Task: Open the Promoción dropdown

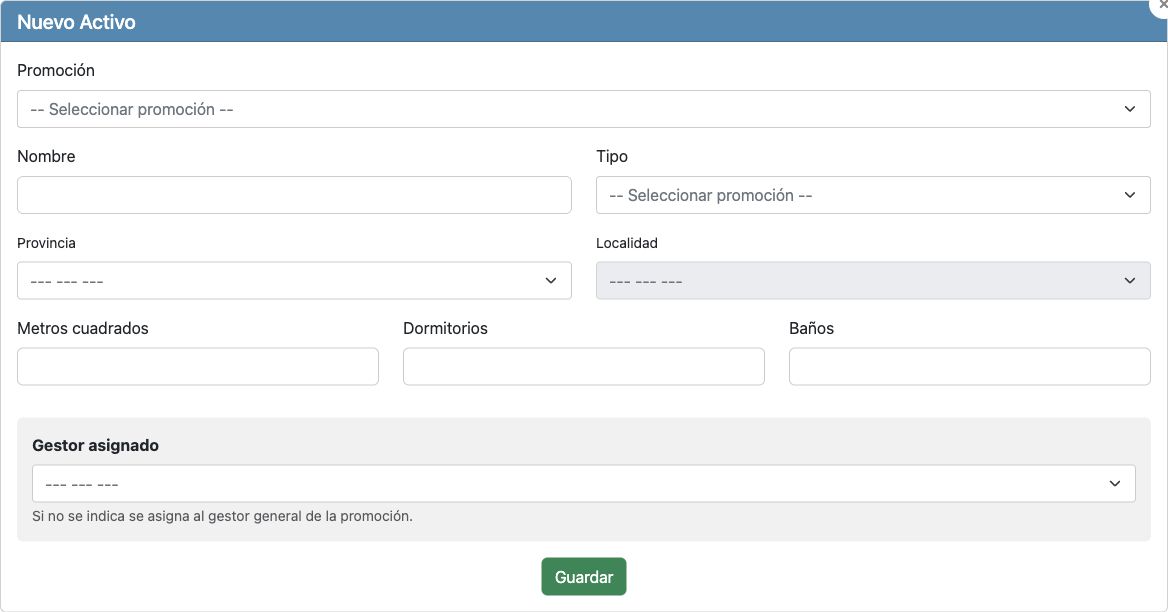Action: 583,109
